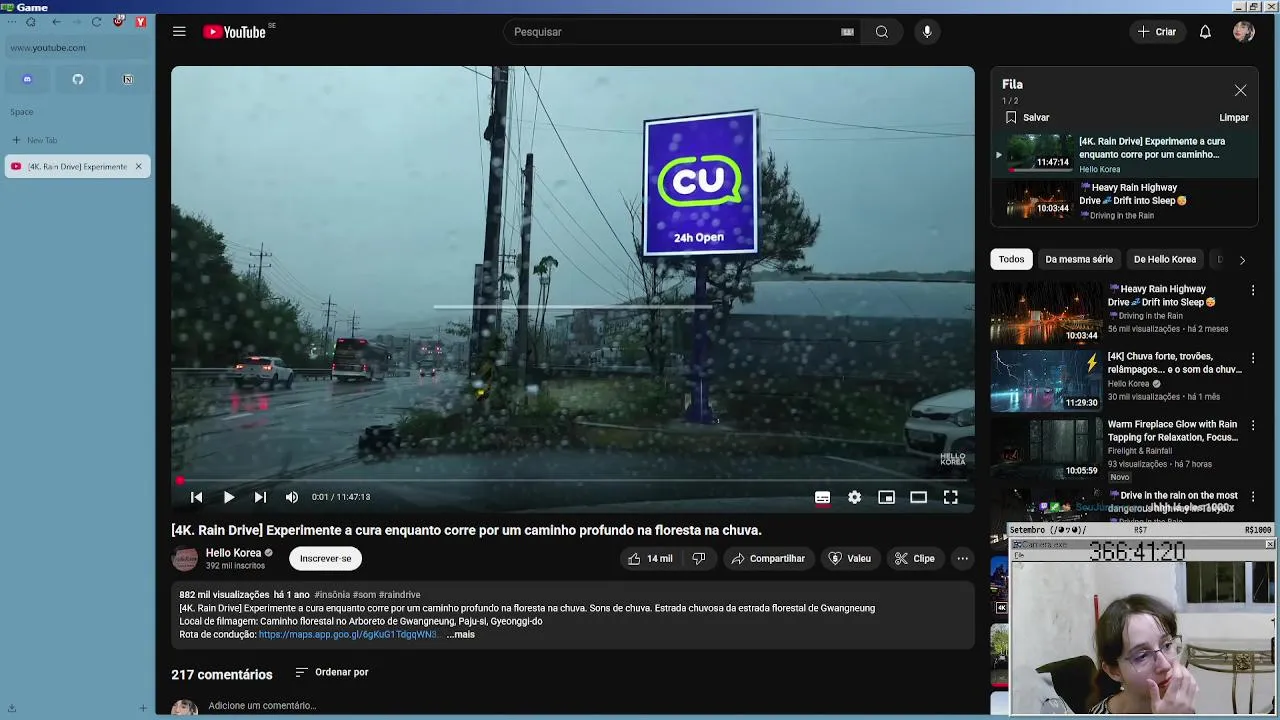Open video player settings gear

point(854,497)
